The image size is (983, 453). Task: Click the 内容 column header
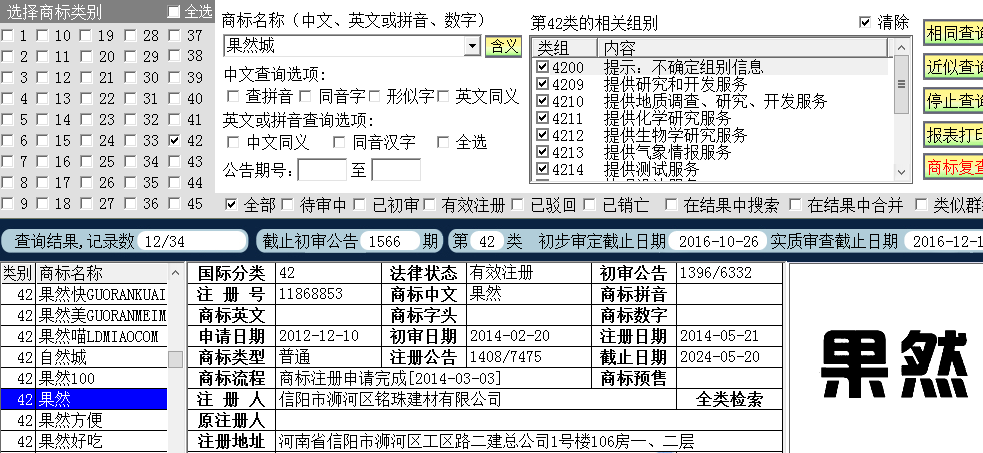(742, 48)
